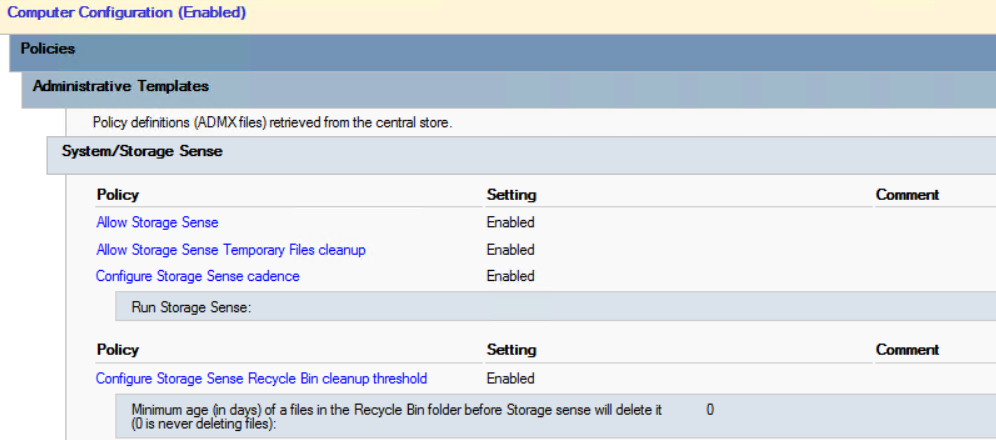Open Configure Storage Sense cadence policy link
This screenshot has width=996, height=440.
pos(198,276)
